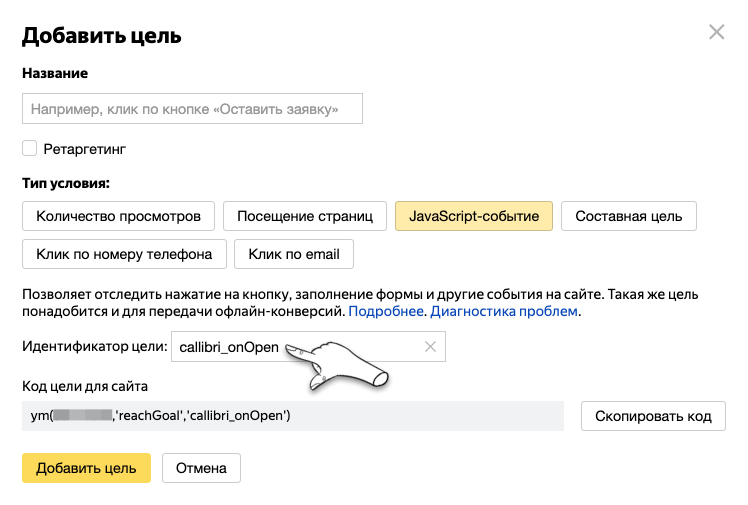Choose Посещение страниц condition type

tap(304, 216)
